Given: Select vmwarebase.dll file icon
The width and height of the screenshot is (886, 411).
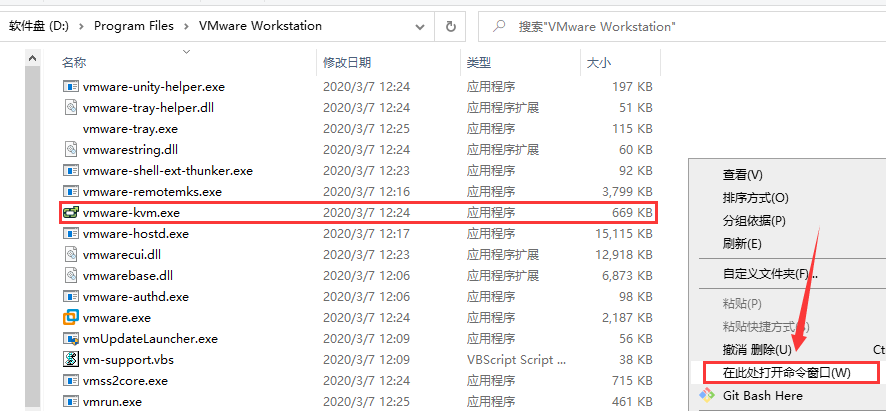Looking at the screenshot, I should click(x=70, y=275).
